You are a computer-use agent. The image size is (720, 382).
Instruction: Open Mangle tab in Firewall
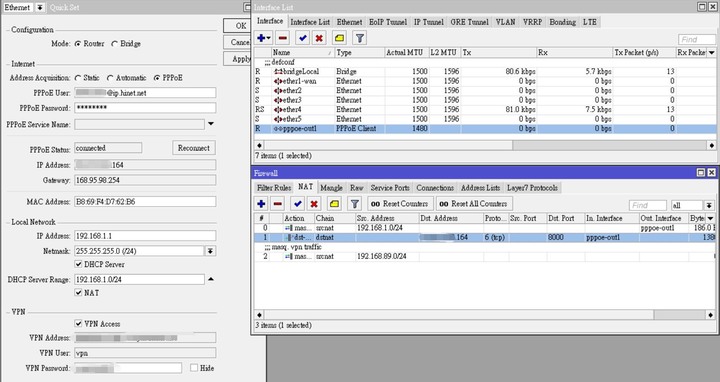[x=332, y=188]
